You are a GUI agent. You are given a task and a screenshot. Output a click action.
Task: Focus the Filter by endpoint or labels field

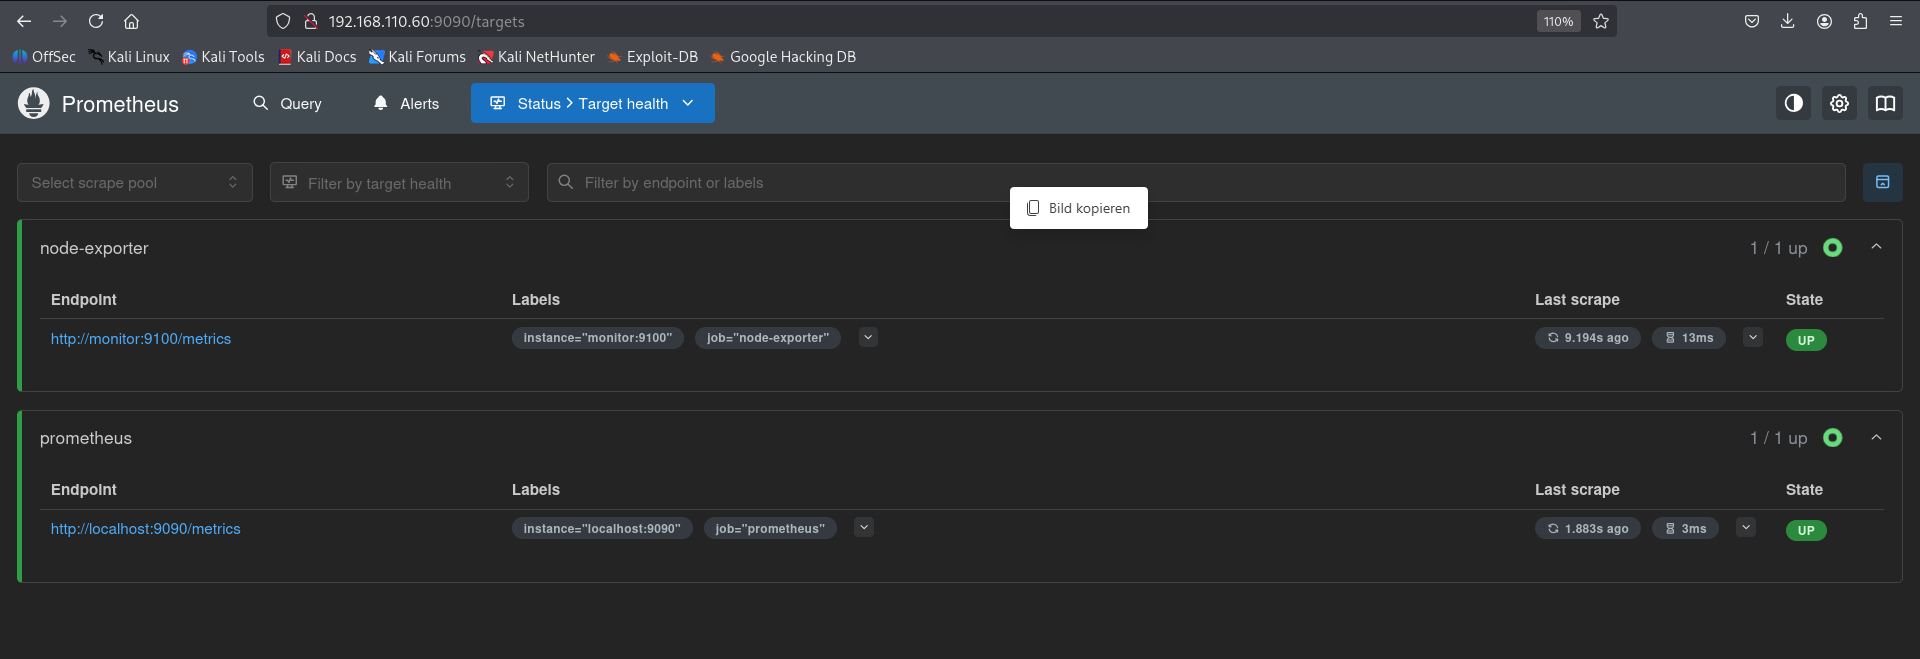tap(780, 182)
